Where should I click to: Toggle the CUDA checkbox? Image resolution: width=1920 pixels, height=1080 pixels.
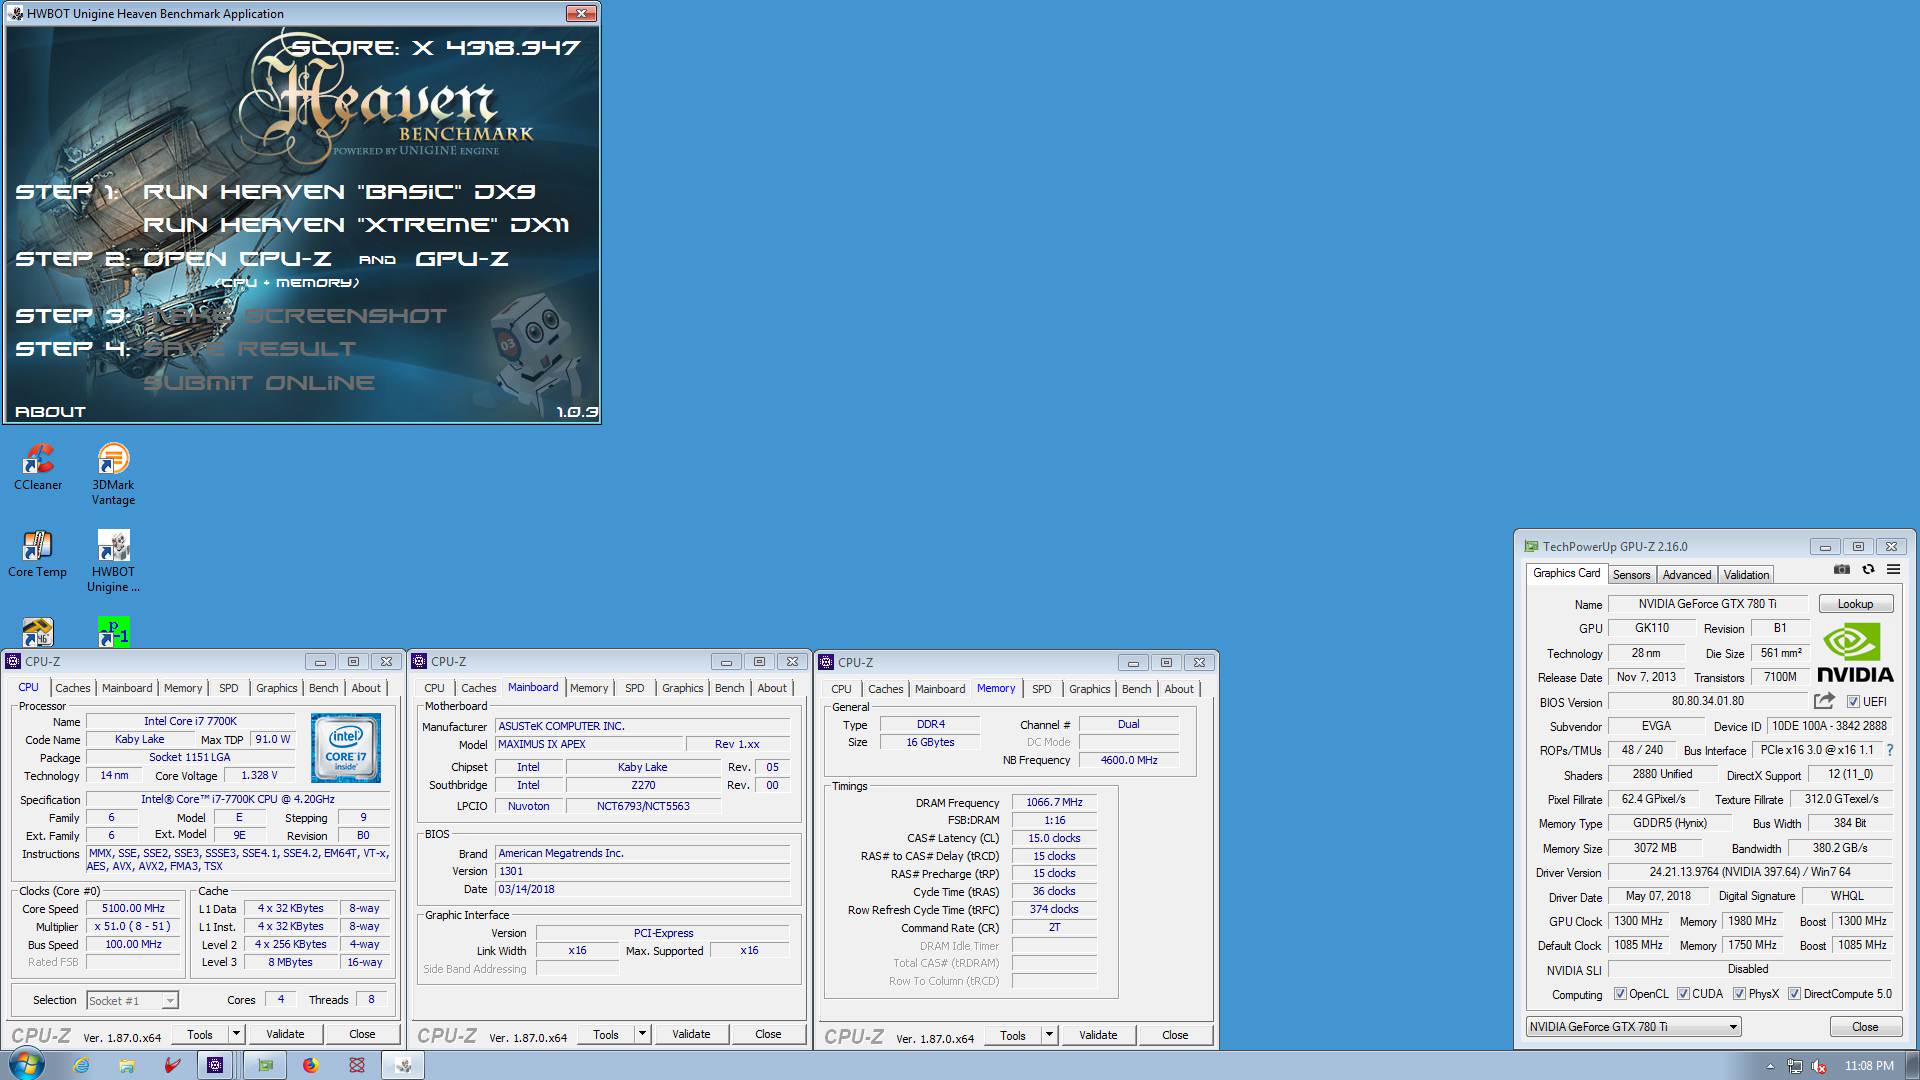point(1683,994)
